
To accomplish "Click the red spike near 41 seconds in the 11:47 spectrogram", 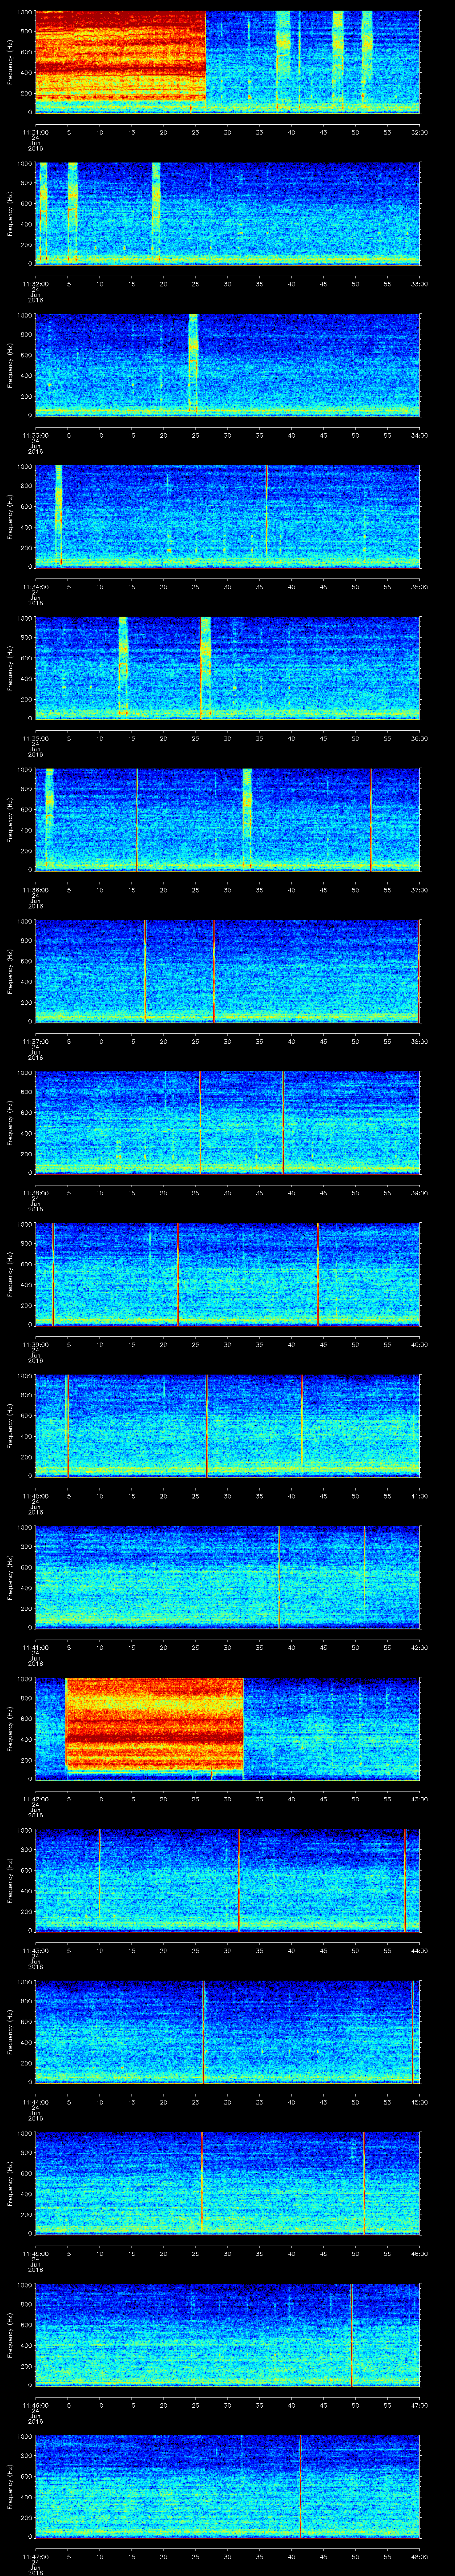I will (x=301, y=2485).
